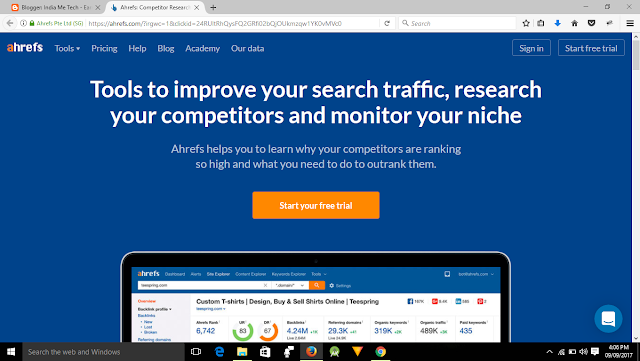Open the Tools dropdown menu
Viewport: 640px width, 361px height.
pyautogui.click(x=67, y=49)
